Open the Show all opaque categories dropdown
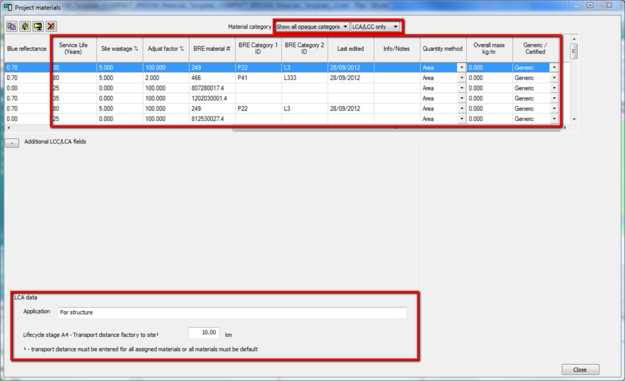625x381 pixels. [312, 27]
